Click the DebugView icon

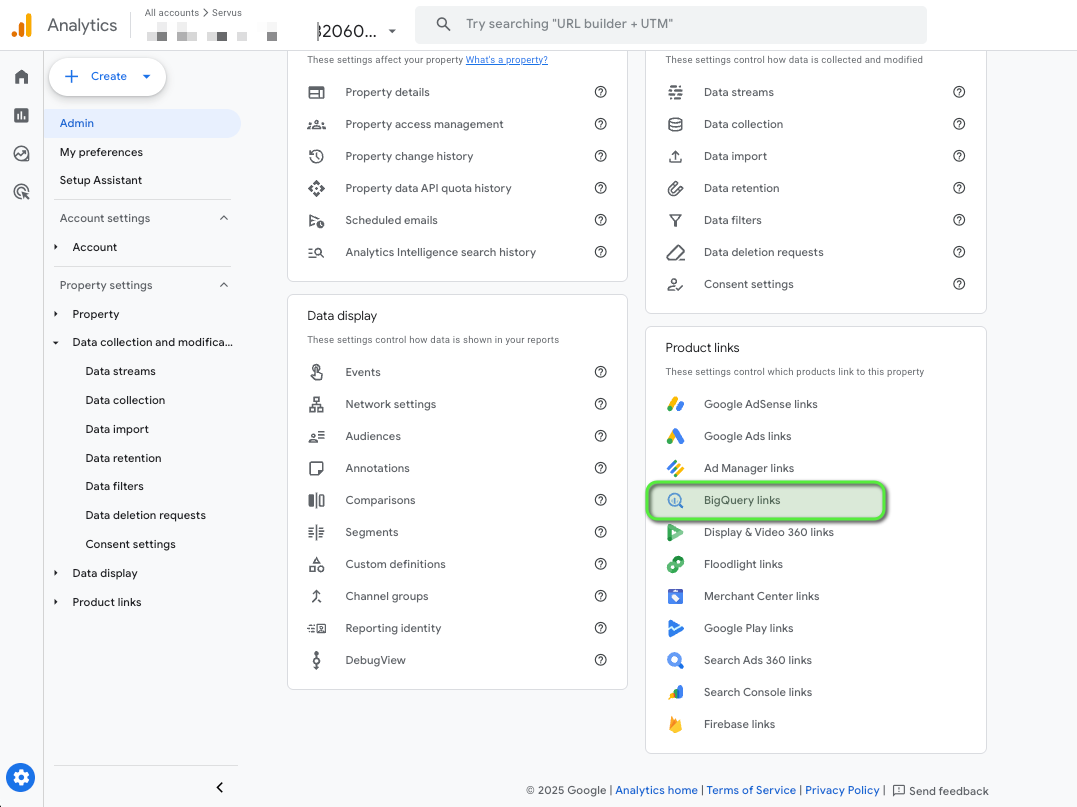click(x=316, y=660)
